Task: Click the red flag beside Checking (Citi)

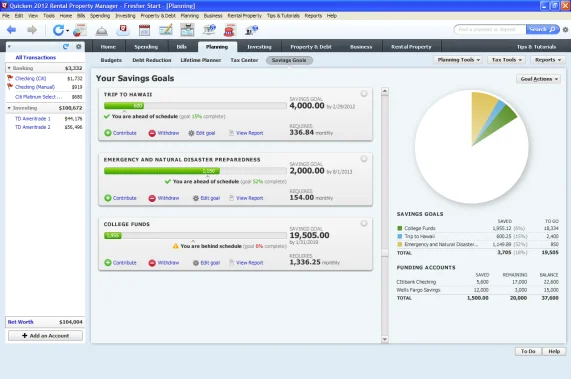Action: (x=10, y=78)
